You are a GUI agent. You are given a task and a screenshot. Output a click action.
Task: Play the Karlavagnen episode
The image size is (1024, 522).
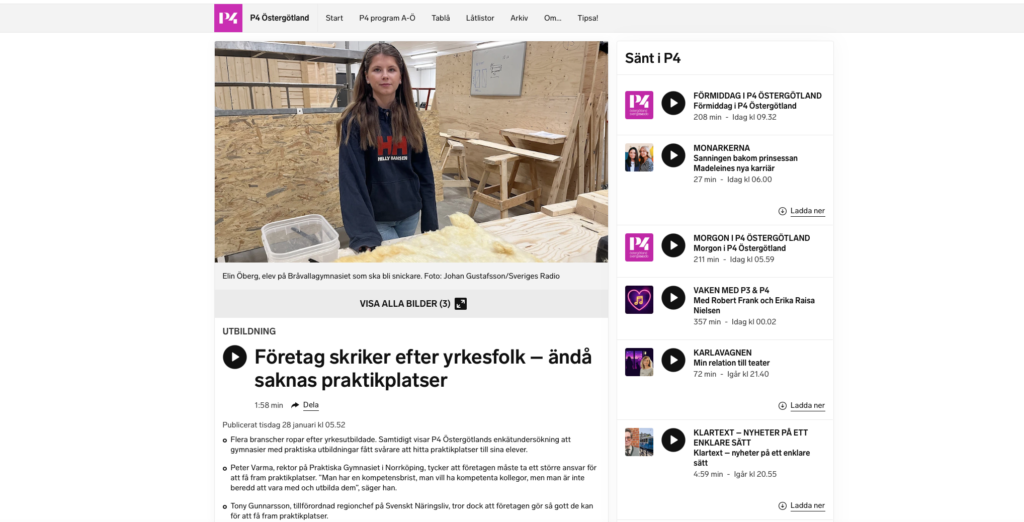(673, 360)
